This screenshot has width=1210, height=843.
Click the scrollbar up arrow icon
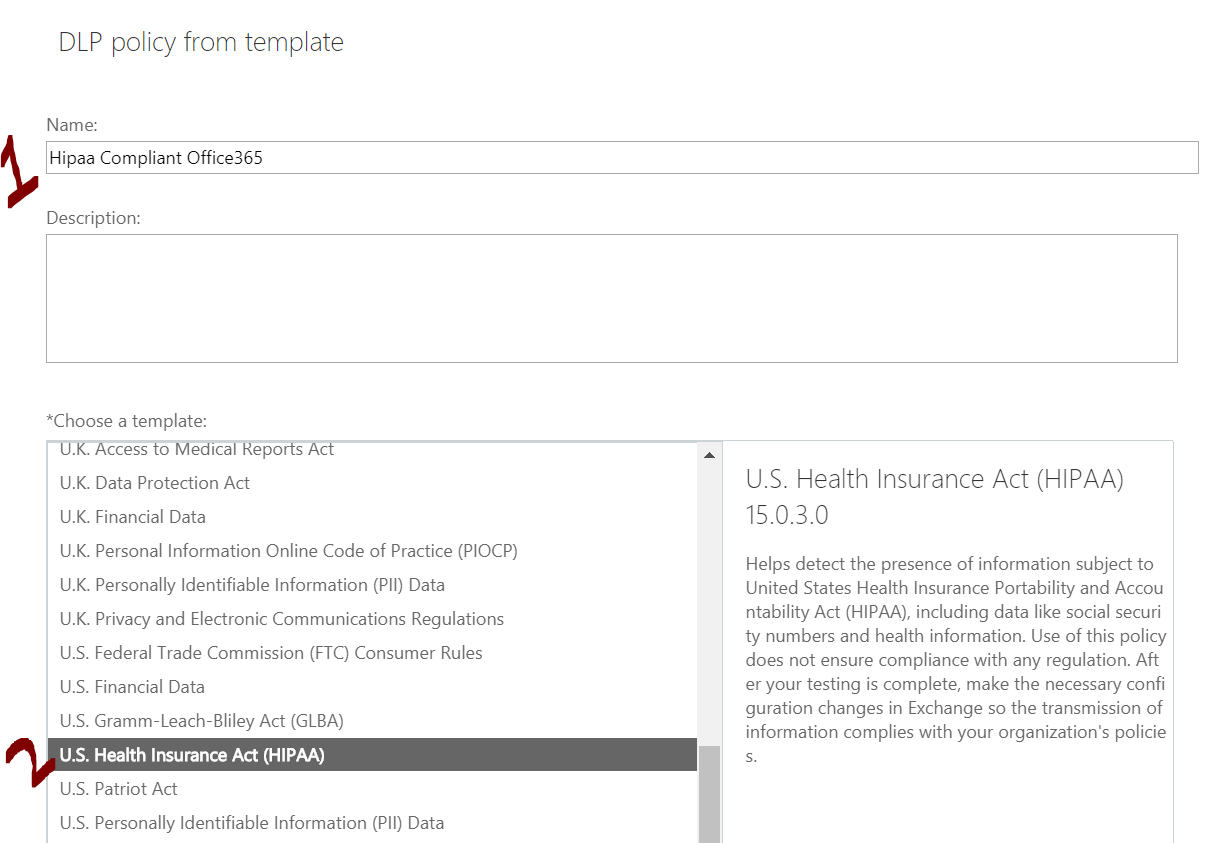(x=709, y=453)
